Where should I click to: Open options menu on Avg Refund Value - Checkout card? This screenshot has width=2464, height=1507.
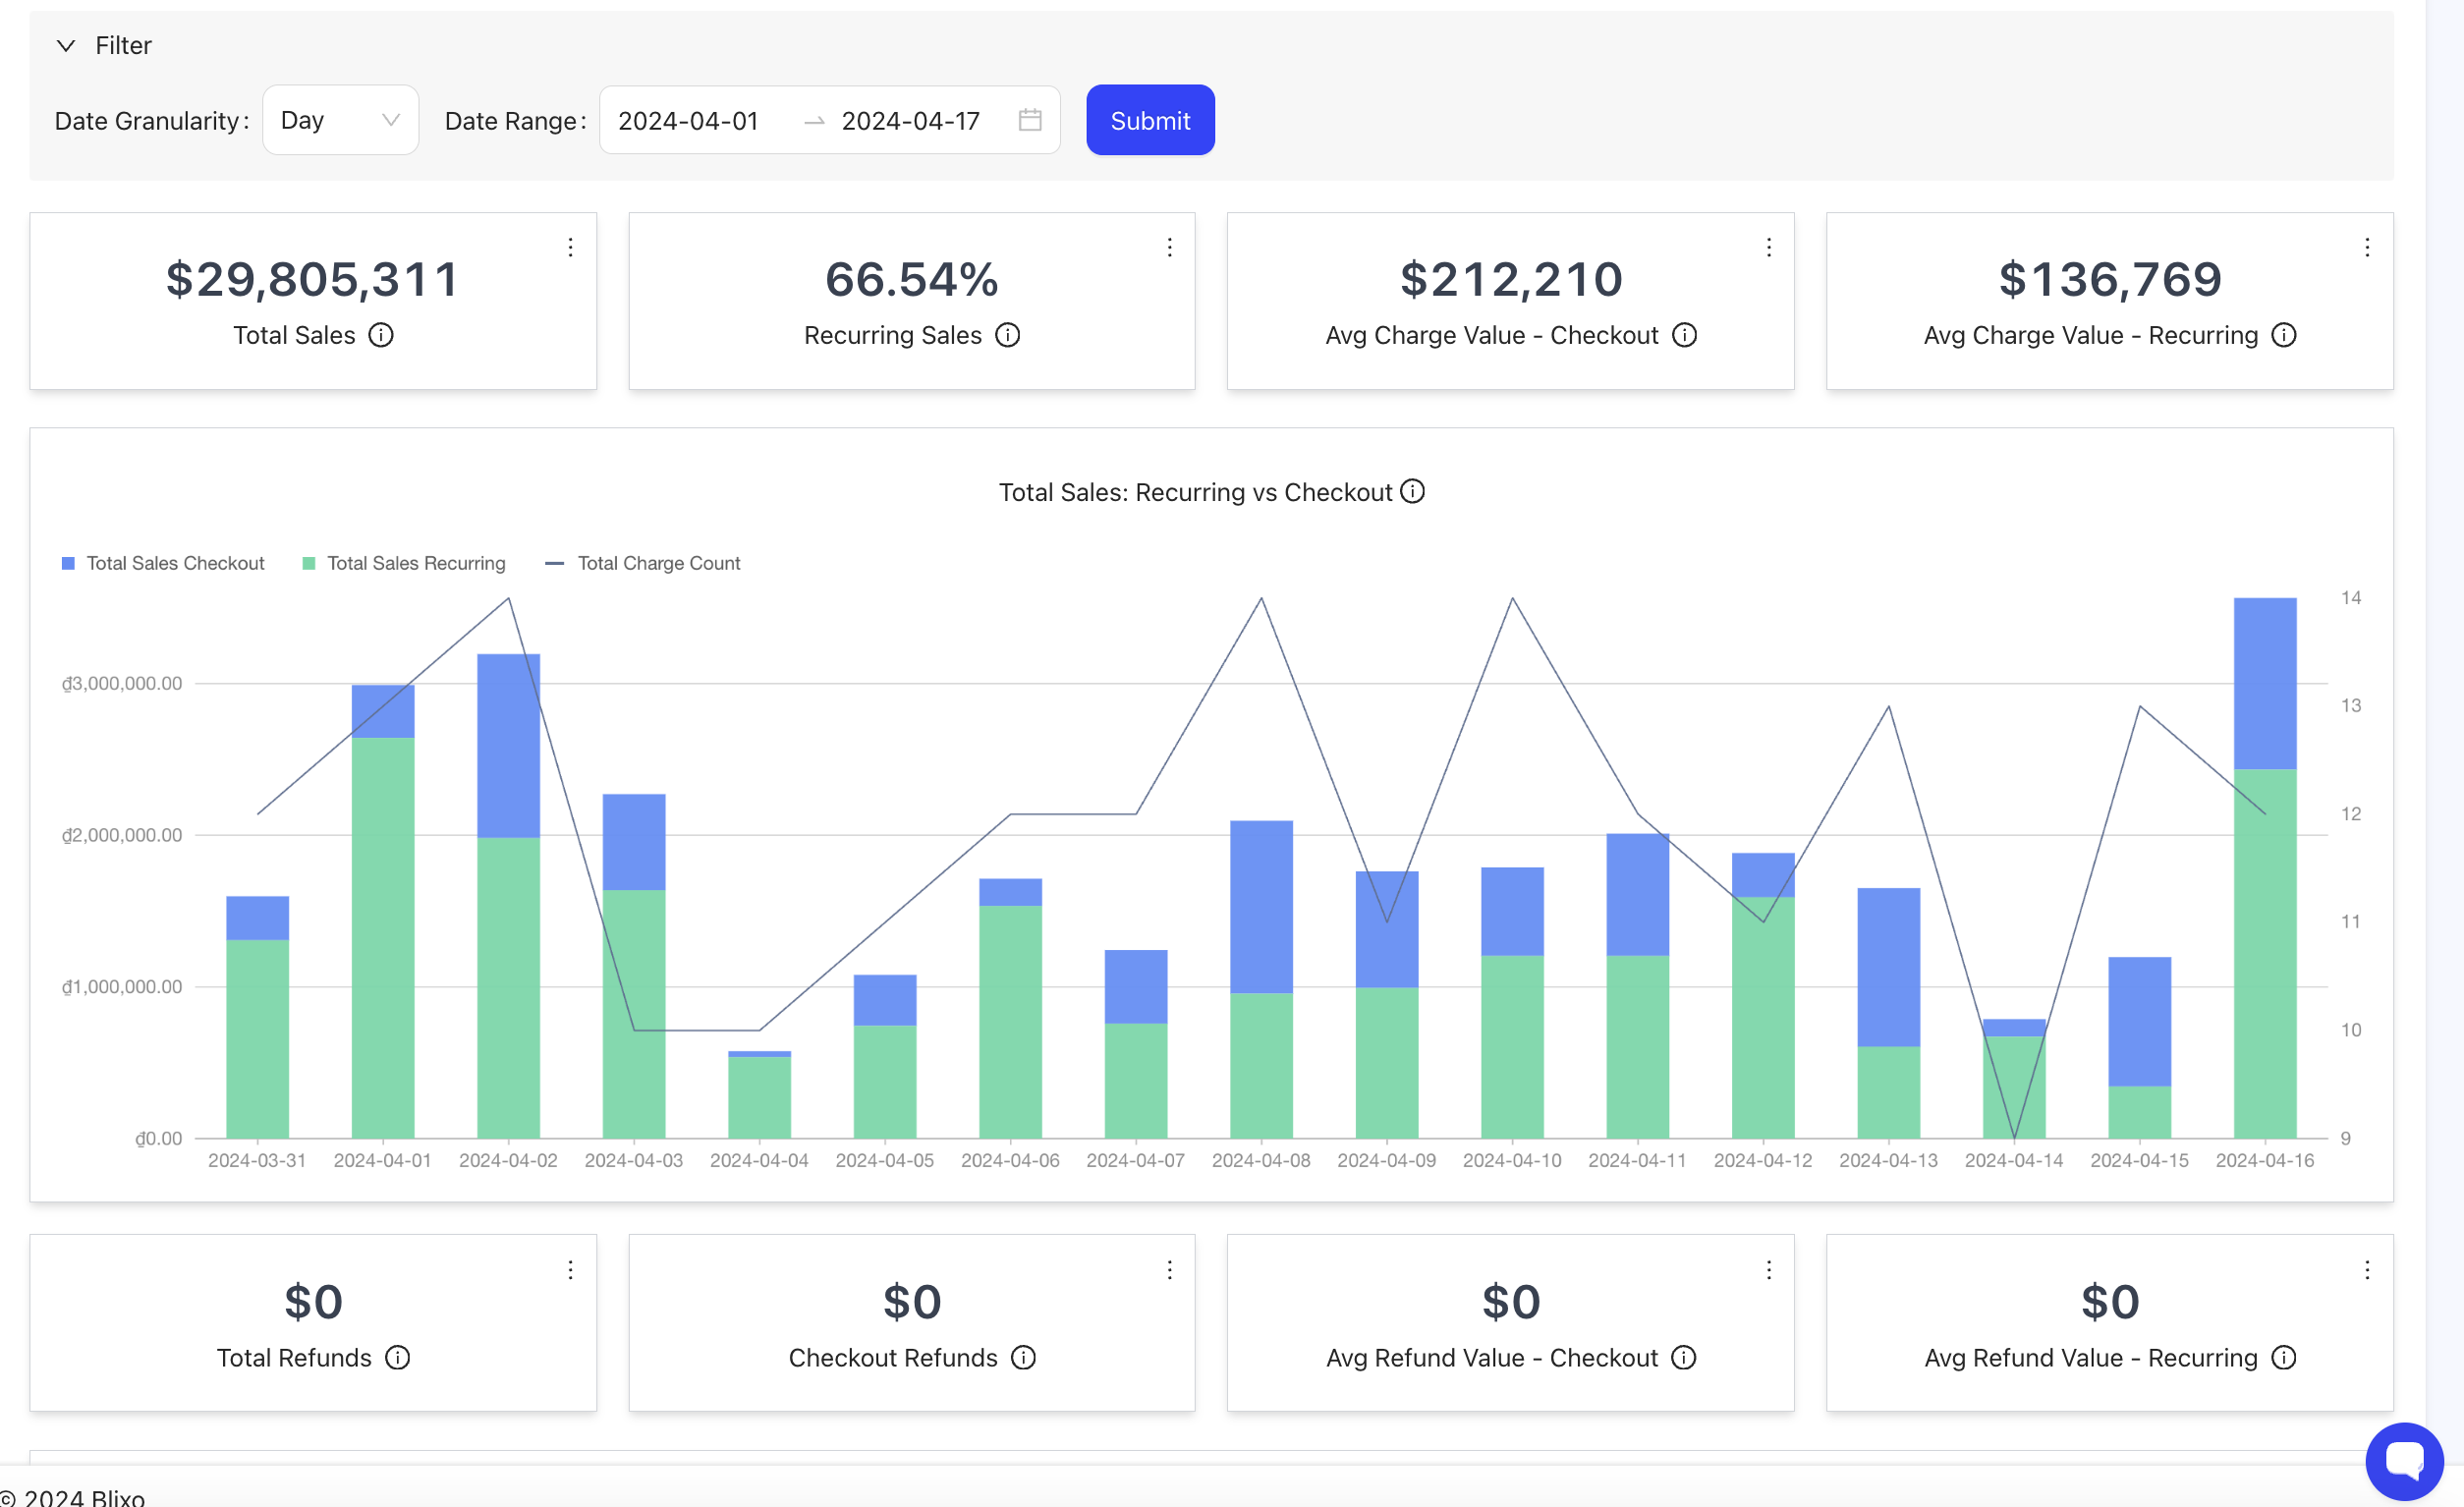[1768, 1269]
